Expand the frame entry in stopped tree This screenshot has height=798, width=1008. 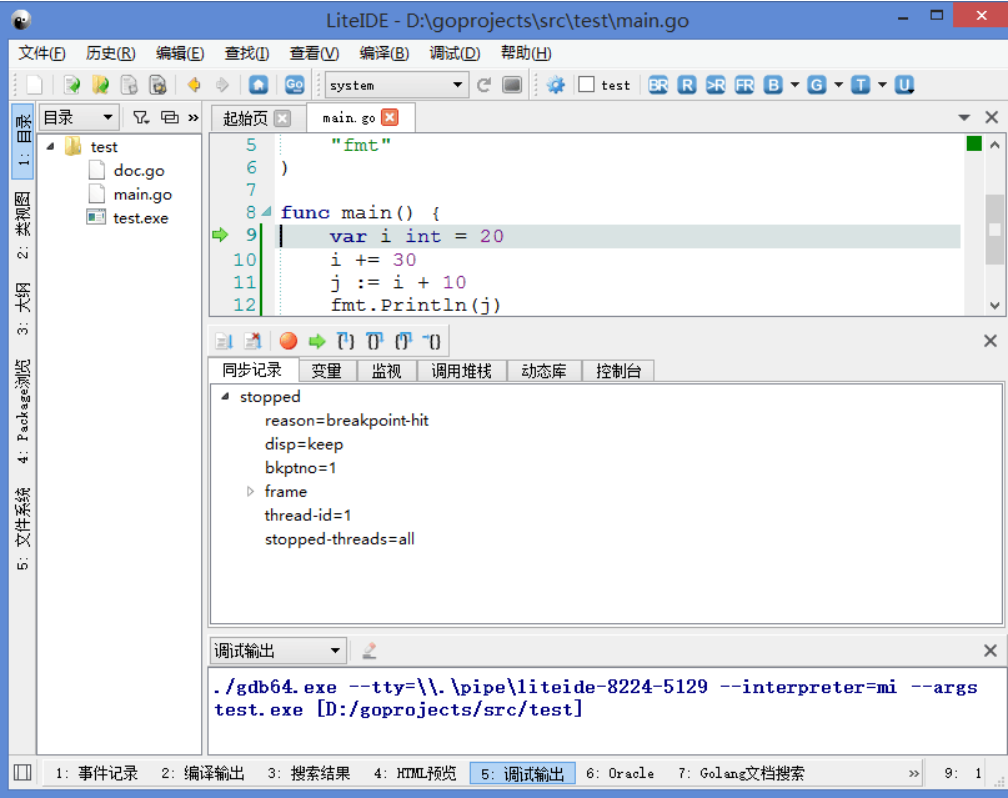pos(250,491)
